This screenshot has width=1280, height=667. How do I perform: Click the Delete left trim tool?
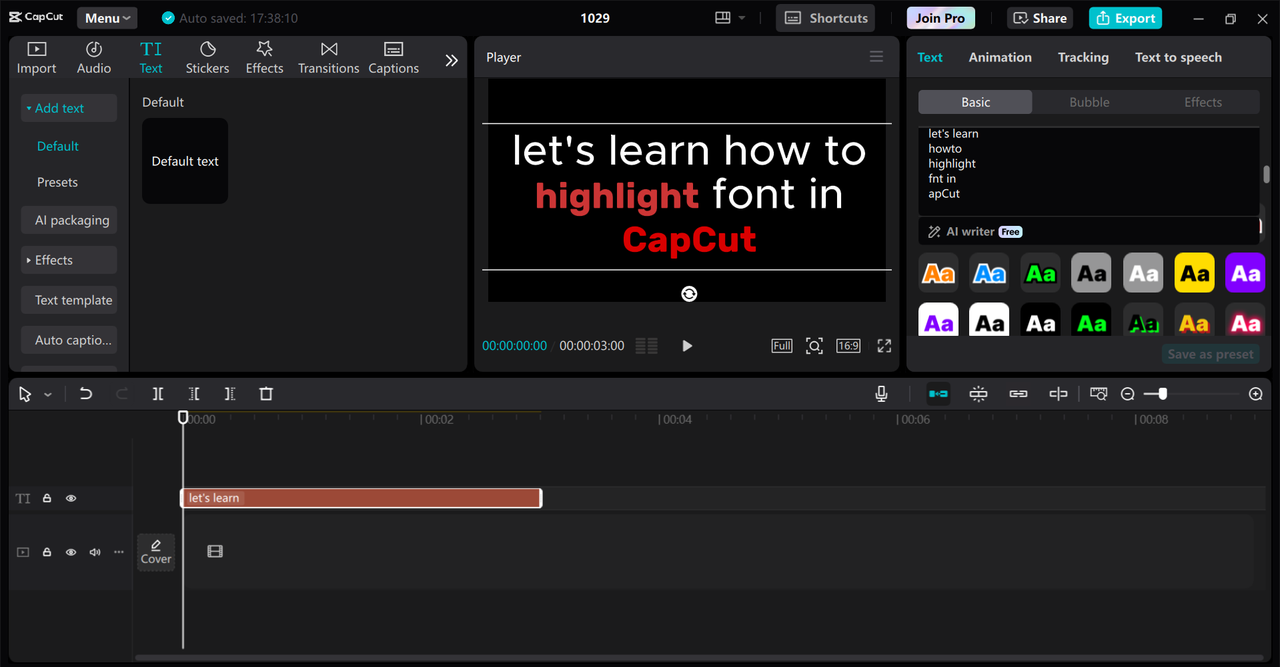194,394
